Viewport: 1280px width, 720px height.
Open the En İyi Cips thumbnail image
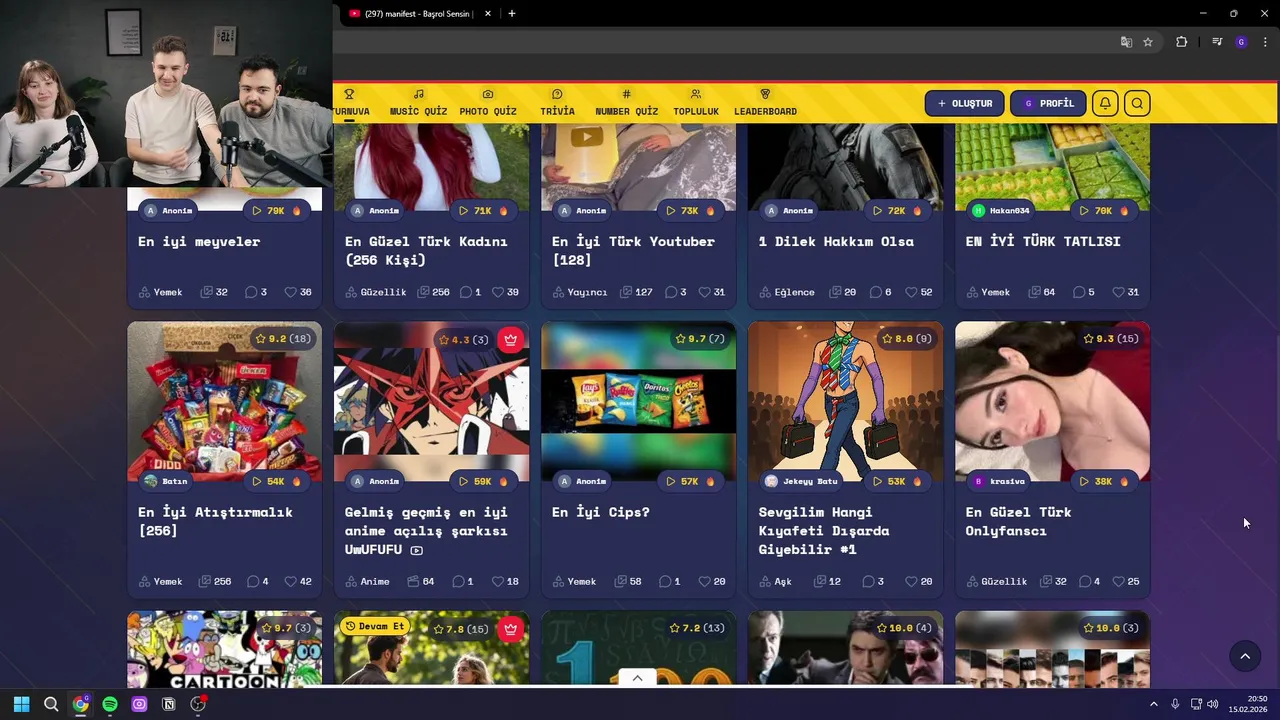(x=638, y=401)
